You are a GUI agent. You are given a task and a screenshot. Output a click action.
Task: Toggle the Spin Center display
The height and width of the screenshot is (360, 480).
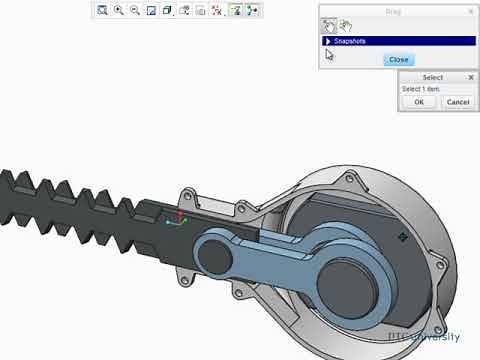tap(252, 10)
